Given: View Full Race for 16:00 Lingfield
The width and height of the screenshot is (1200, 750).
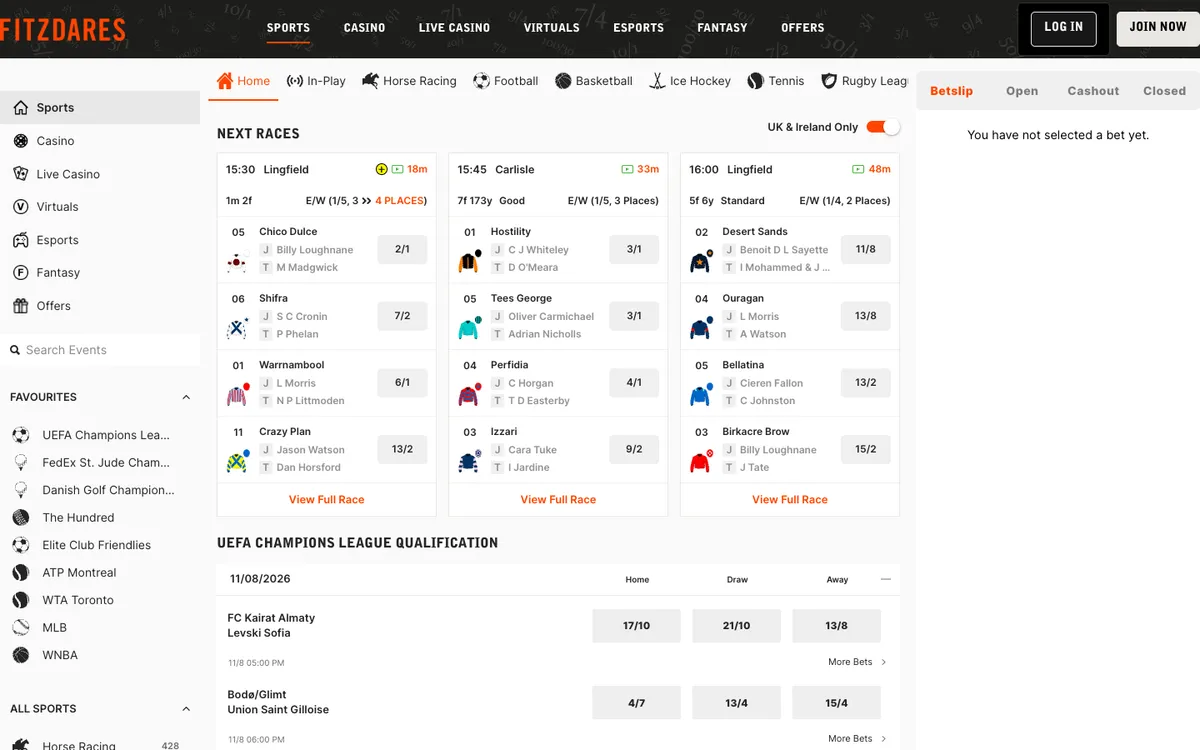Looking at the screenshot, I should tap(790, 499).
